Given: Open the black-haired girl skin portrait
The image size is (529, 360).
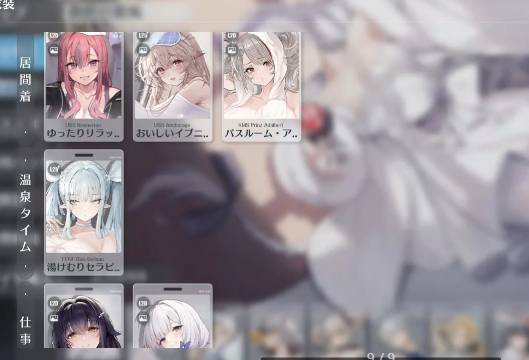Looking at the screenshot, I should (x=84, y=321).
